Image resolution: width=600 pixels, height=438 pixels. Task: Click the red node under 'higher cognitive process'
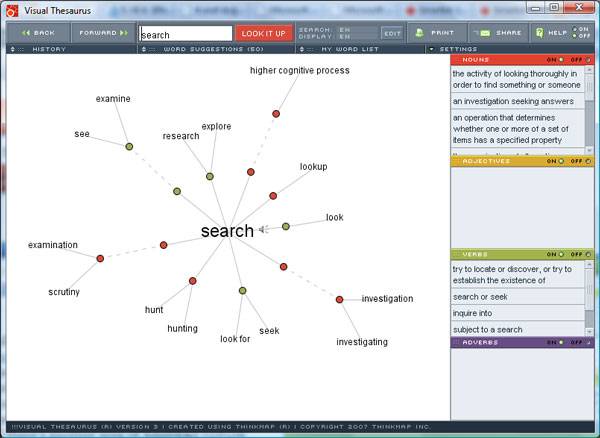[276, 114]
